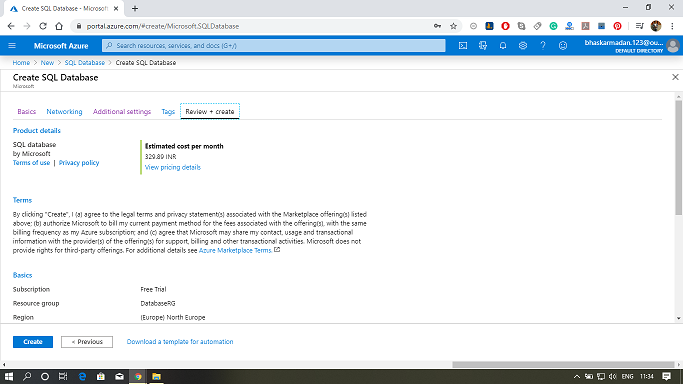Open the Help question mark icon
This screenshot has width=683, height=384.
click(543, 46)
